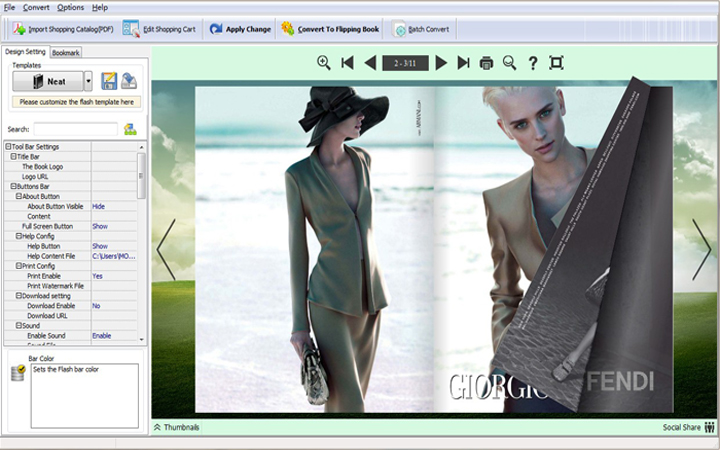
Task: Click Convert To Flipping Book button
Action: [330, 29]
